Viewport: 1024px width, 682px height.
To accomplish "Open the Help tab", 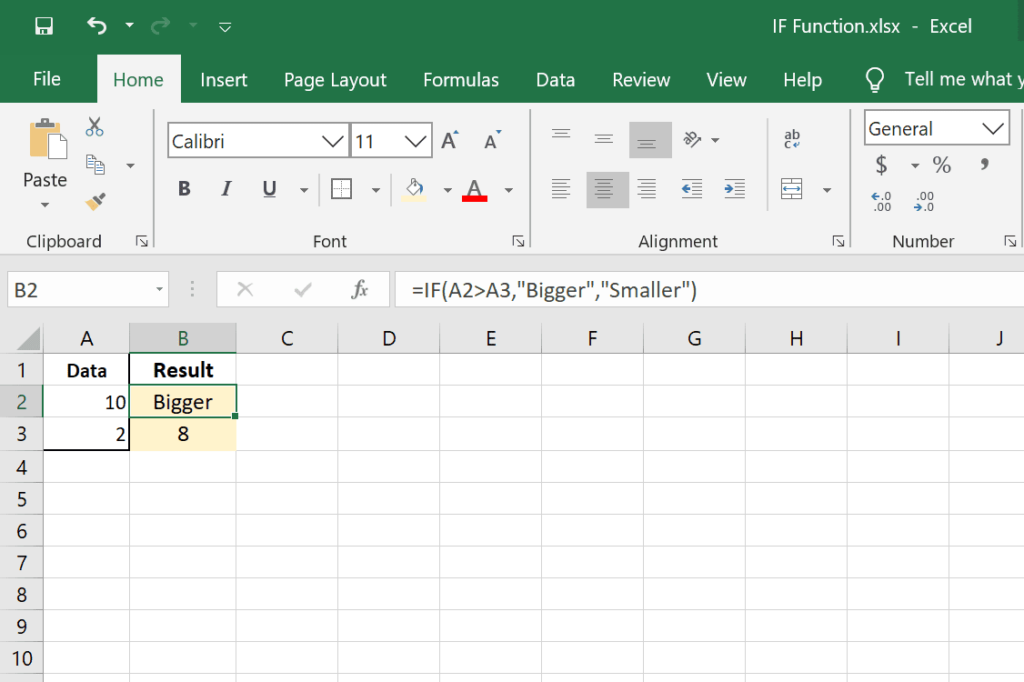I will coord(803,80).
